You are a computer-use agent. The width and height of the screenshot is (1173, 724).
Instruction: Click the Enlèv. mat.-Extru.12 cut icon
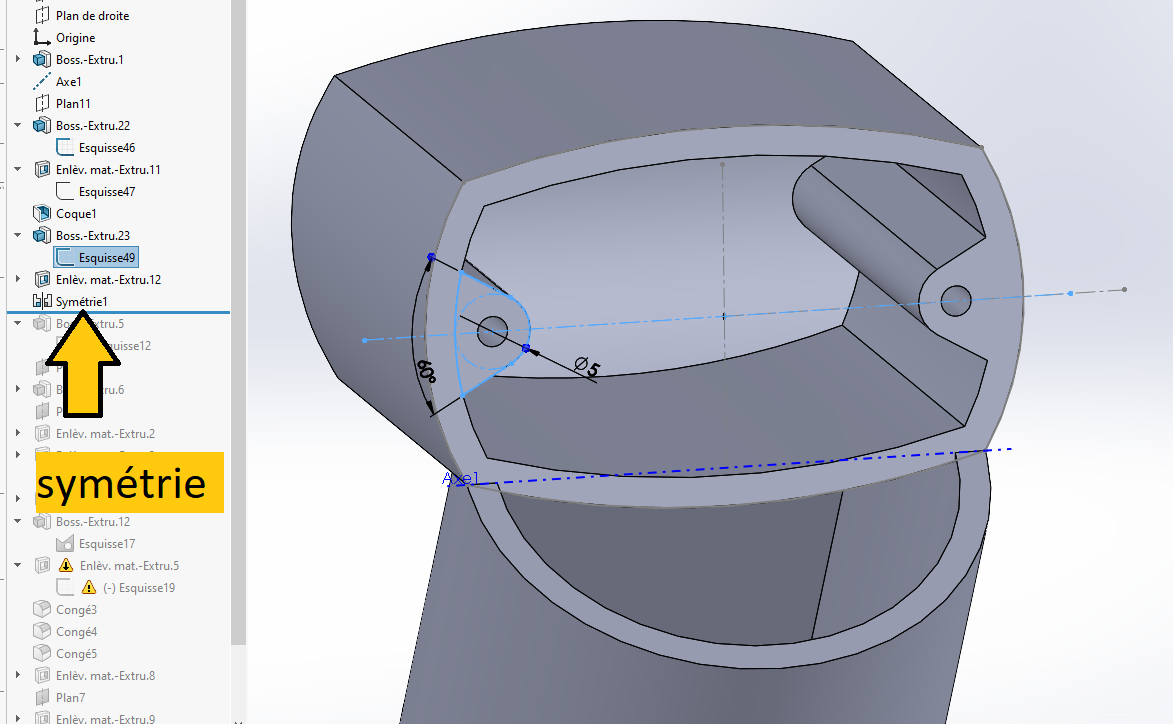(43, 279)
